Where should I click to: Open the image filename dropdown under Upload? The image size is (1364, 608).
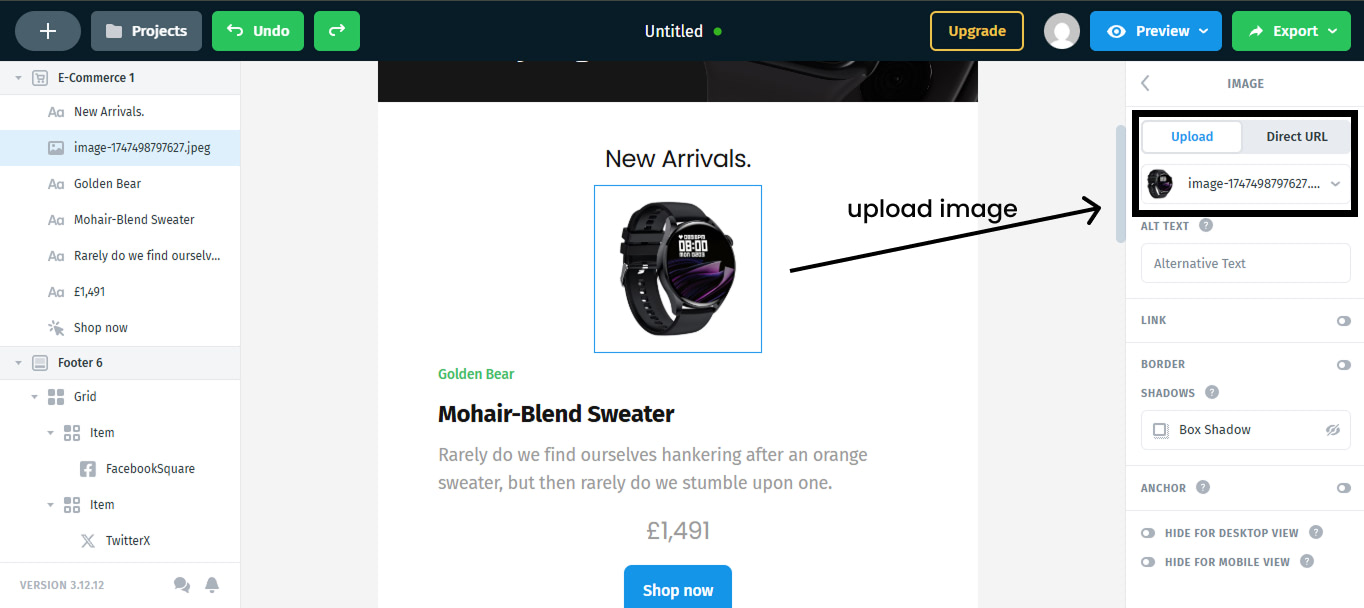1334,184
